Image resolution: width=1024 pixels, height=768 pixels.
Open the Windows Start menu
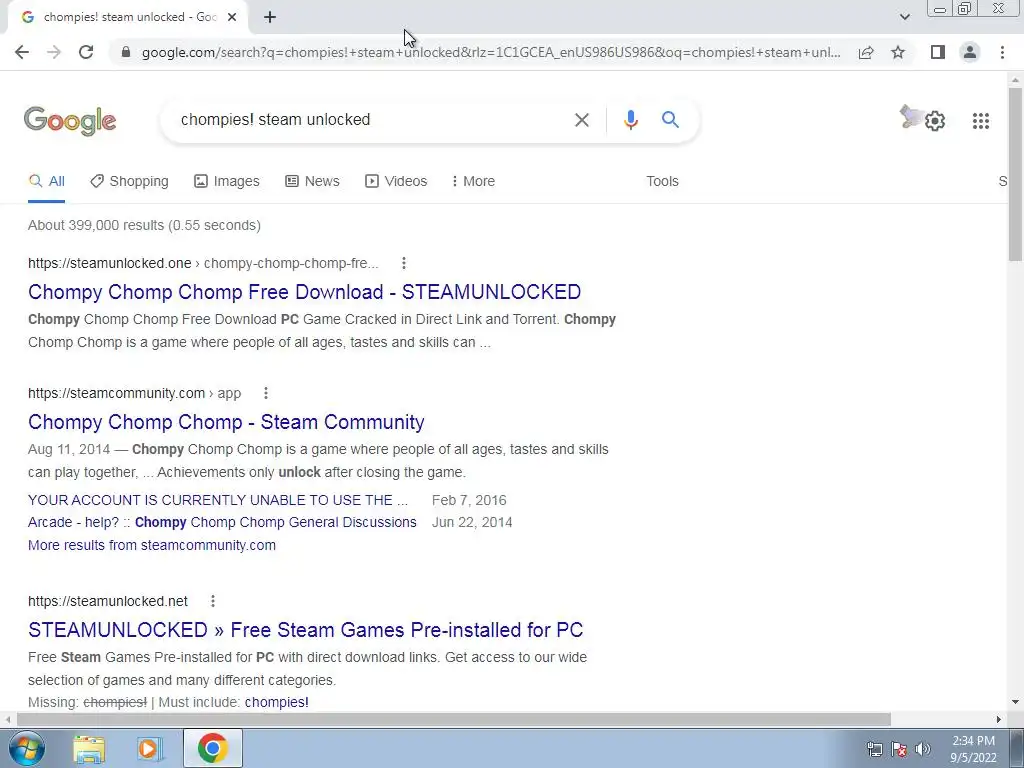(27, 748)
